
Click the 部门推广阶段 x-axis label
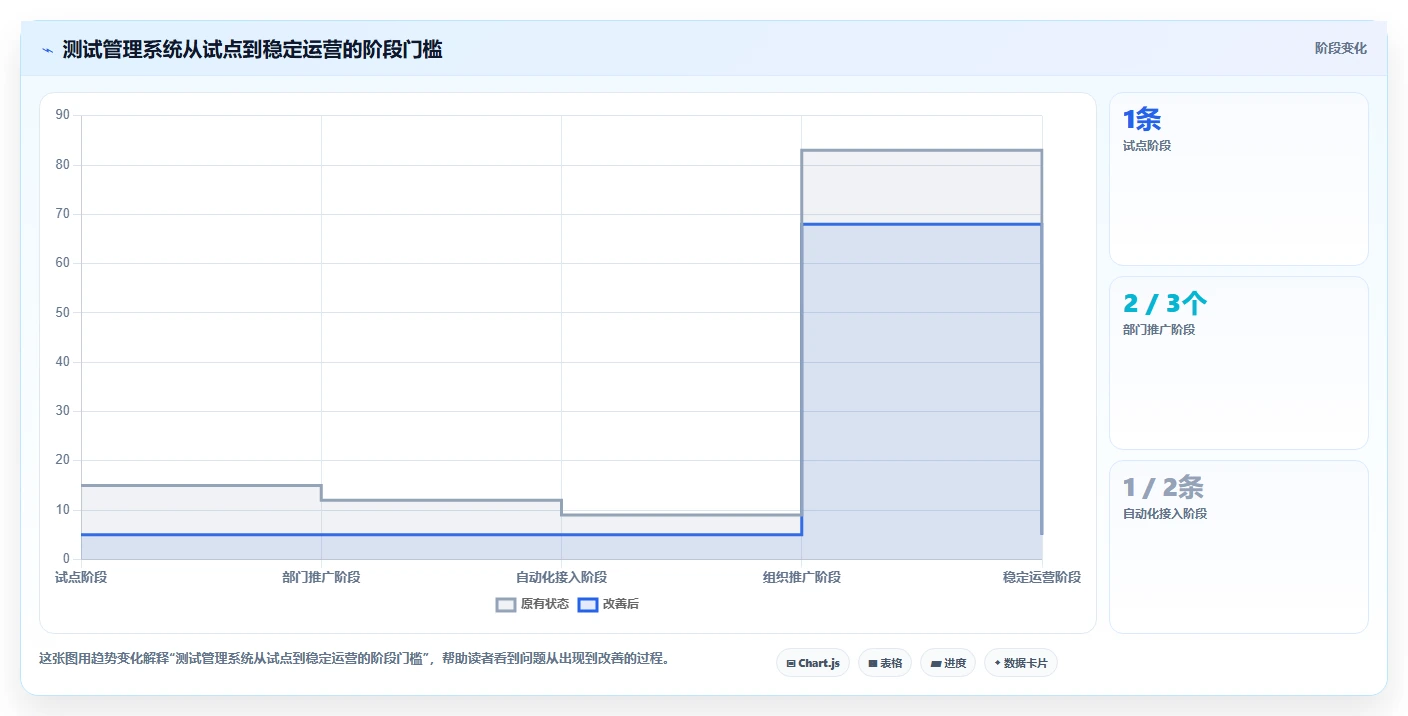pyautogui.click(x=321, y=577)
